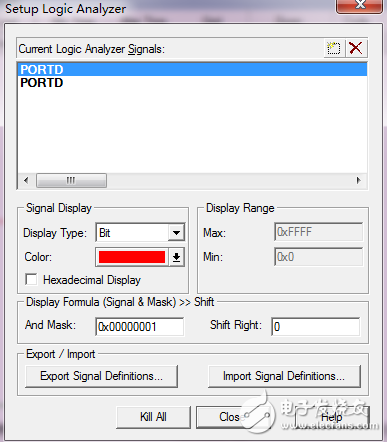Click the New signal insert icon
387x442 pixels.
[334, 49]
